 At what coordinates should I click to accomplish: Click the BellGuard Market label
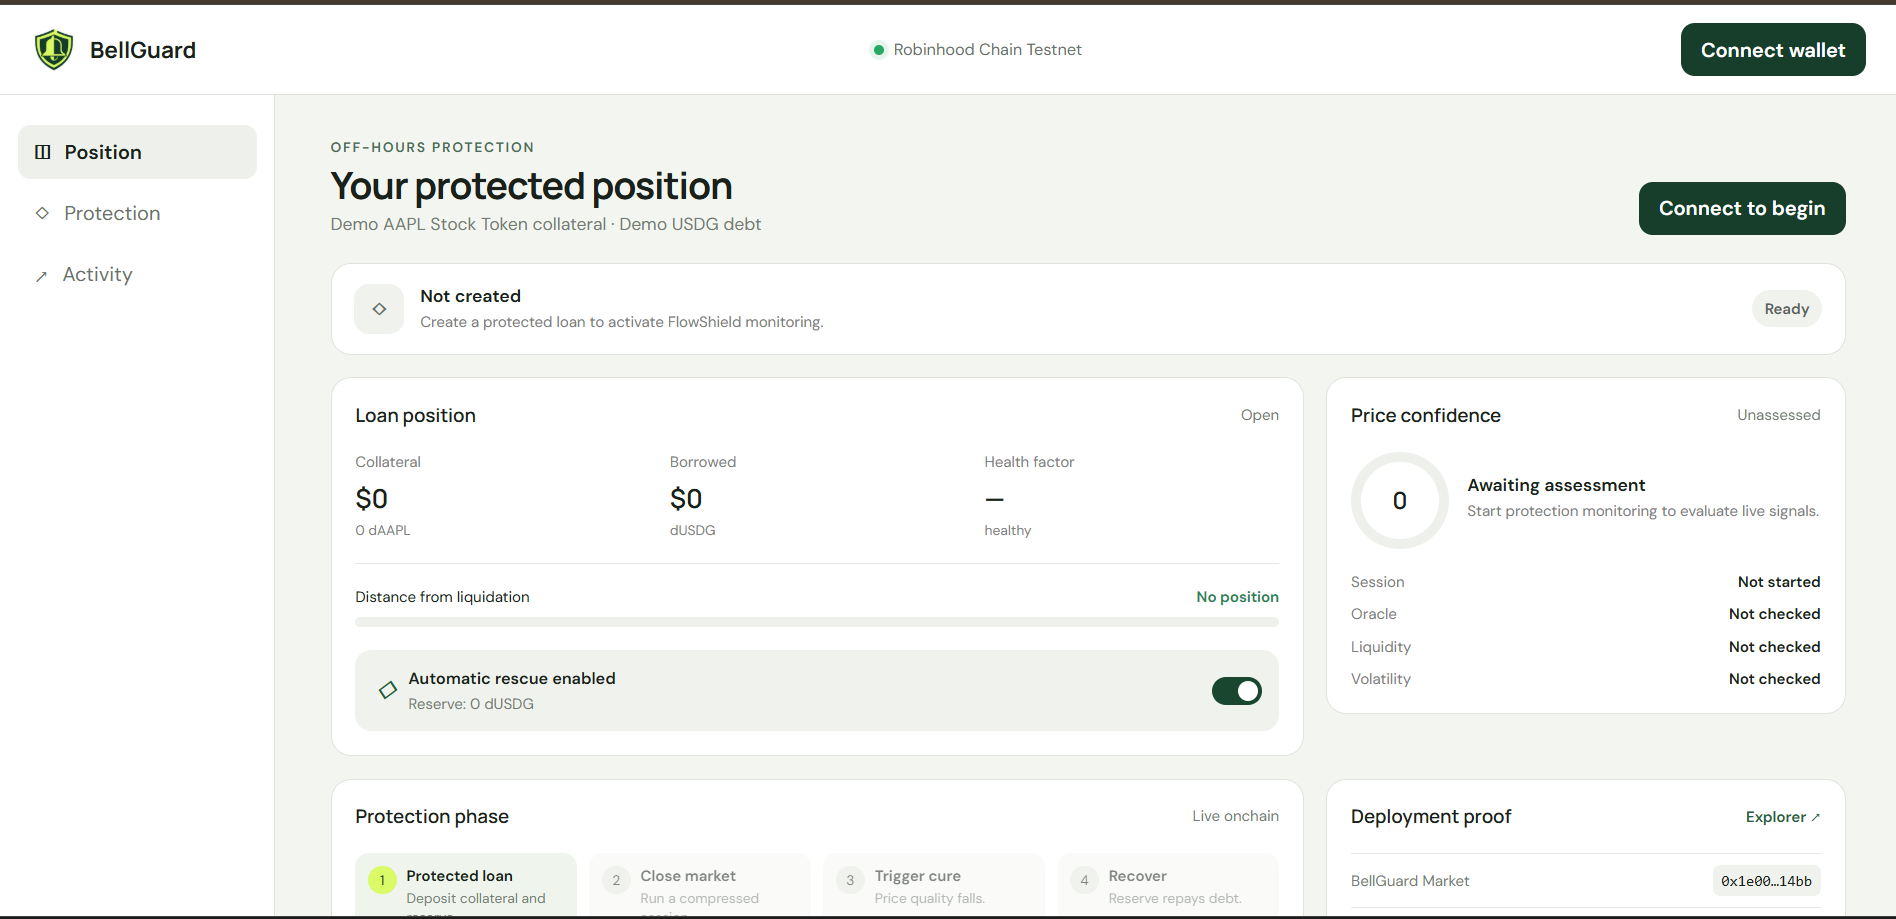coord(1410,881)
